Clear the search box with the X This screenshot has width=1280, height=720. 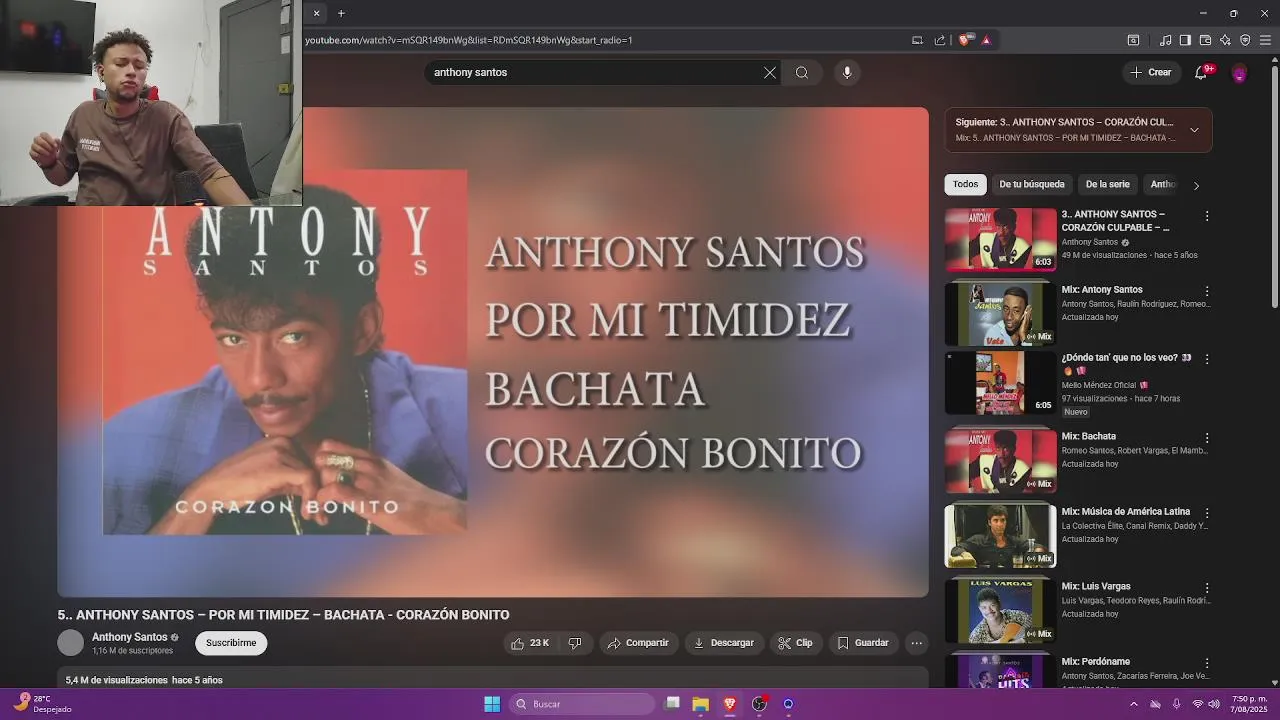coord(770,72)
